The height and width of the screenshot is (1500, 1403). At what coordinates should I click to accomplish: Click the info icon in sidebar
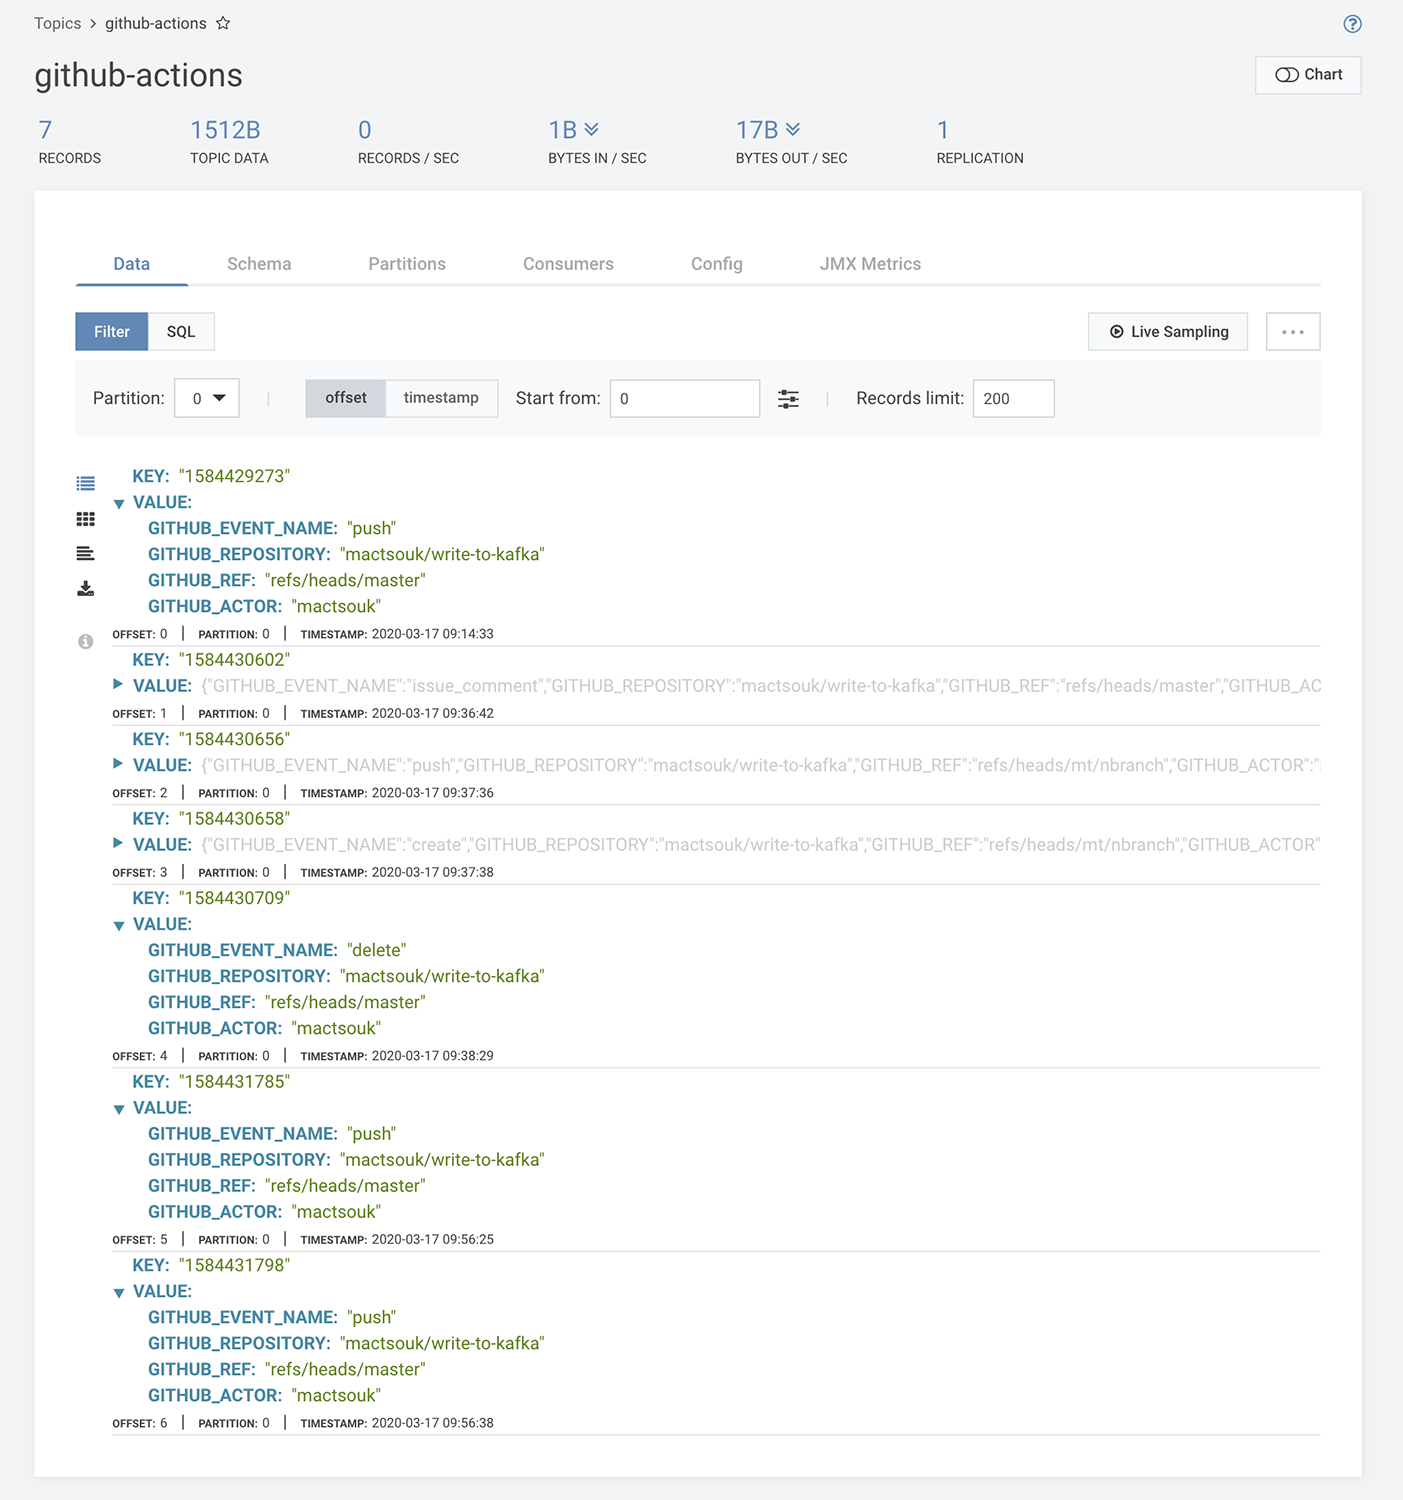point(86,641)
